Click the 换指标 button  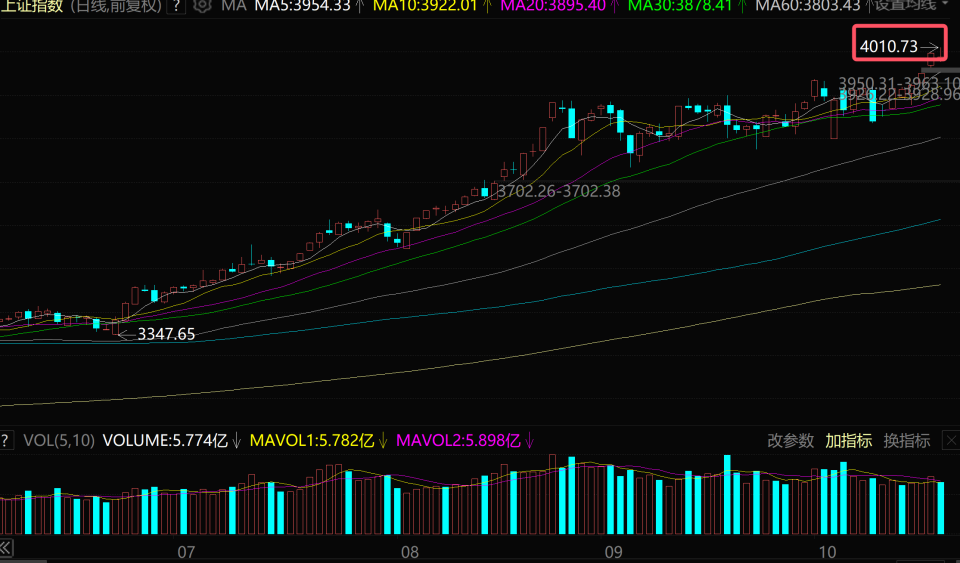[907, 441]
